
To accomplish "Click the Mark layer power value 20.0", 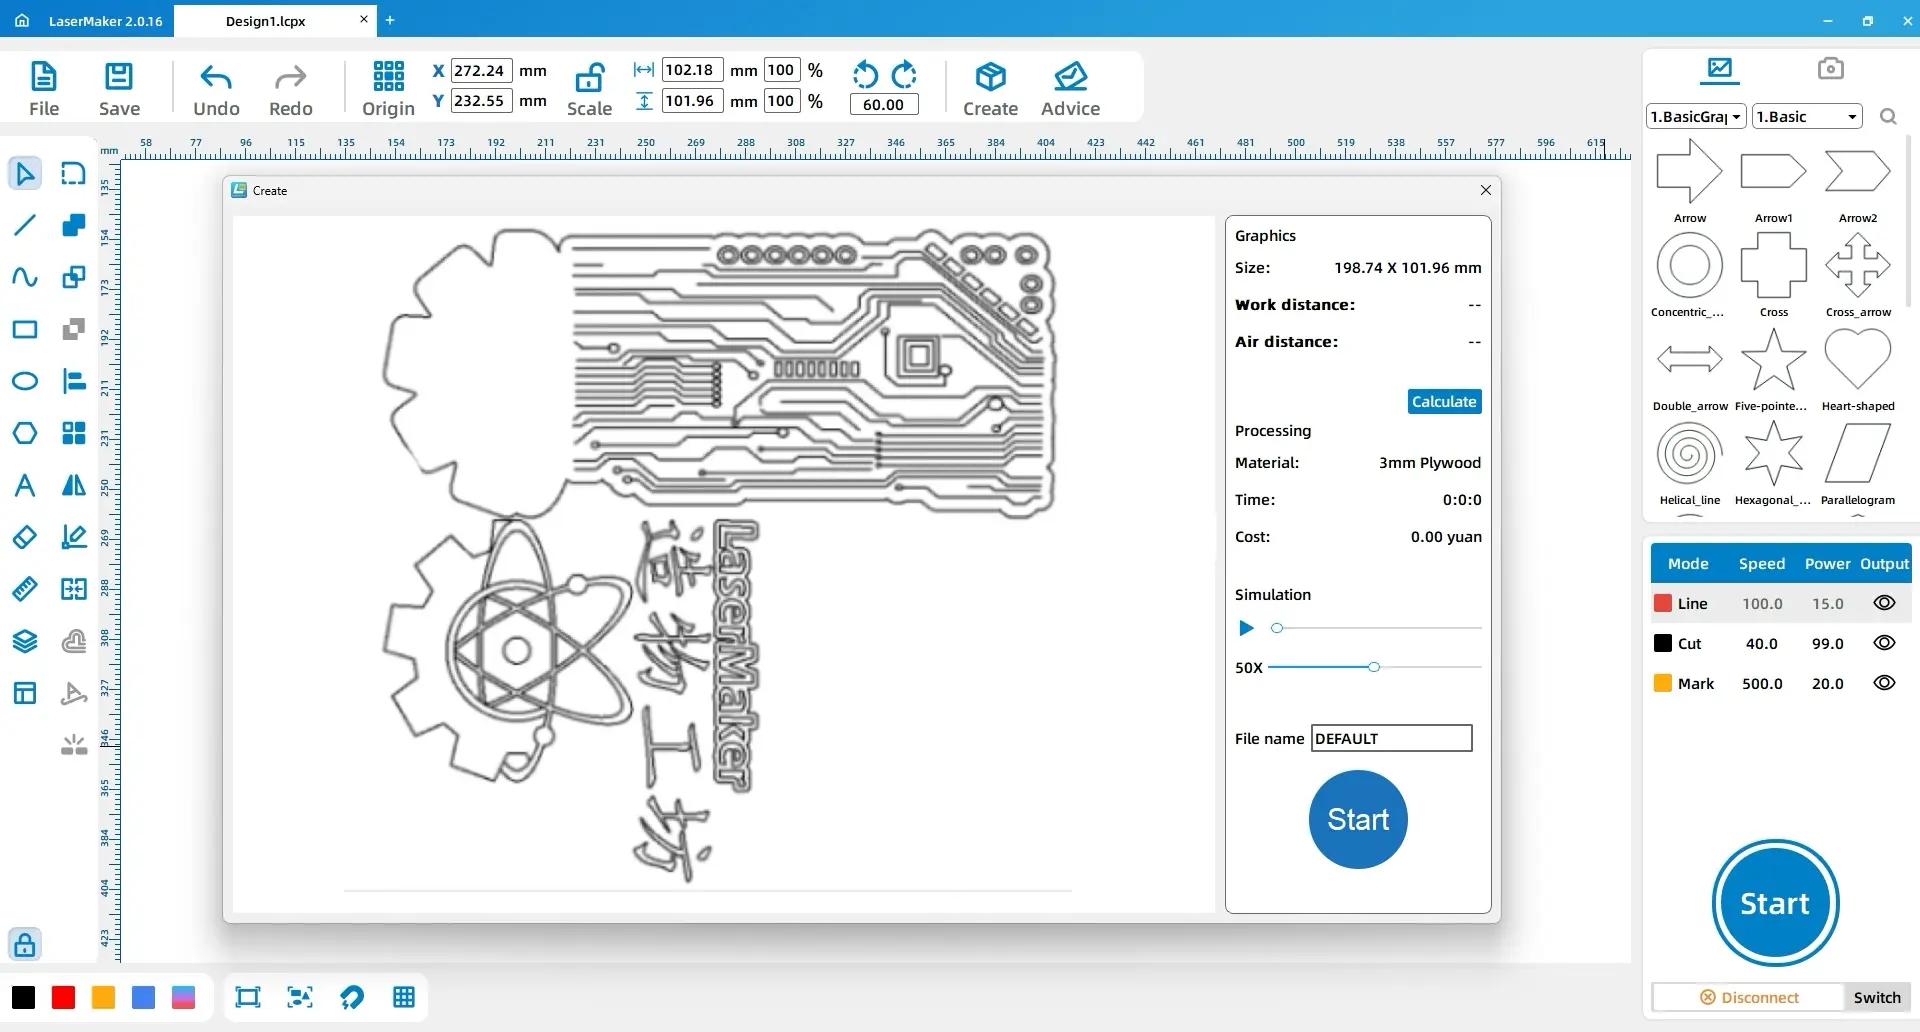I will [x=1828, y=683].
